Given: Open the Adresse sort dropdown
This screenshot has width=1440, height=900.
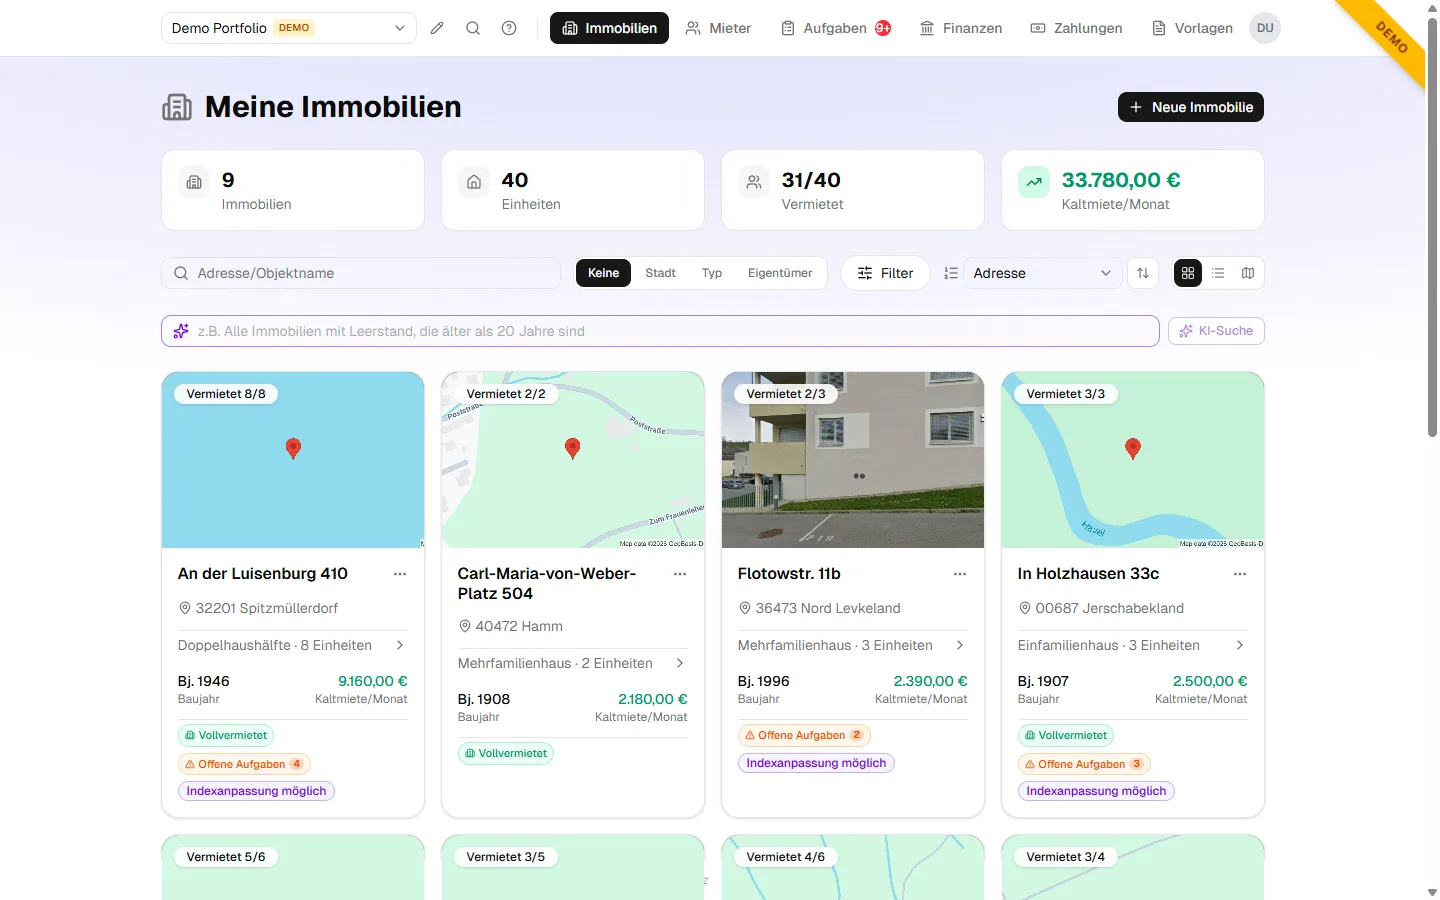Looking at the screenshot, I should pyautogui.click(x=1042, y=273).
